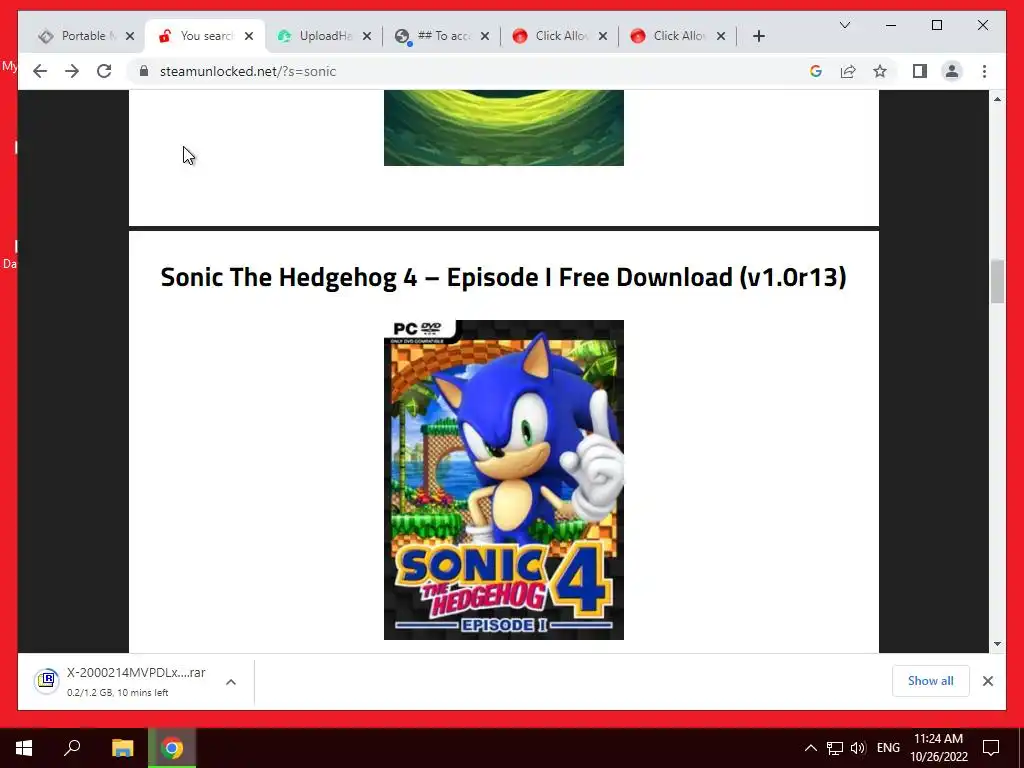Reload the steamunlocked page

(104, 71)
